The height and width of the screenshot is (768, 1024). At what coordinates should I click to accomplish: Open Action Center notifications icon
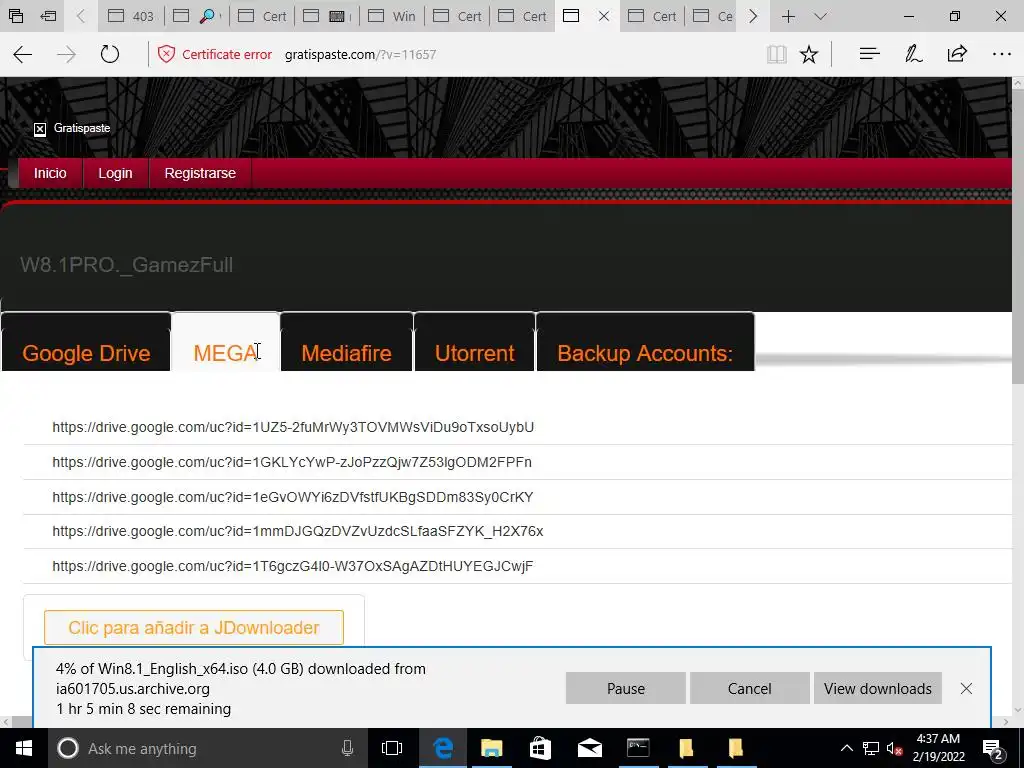993,748
